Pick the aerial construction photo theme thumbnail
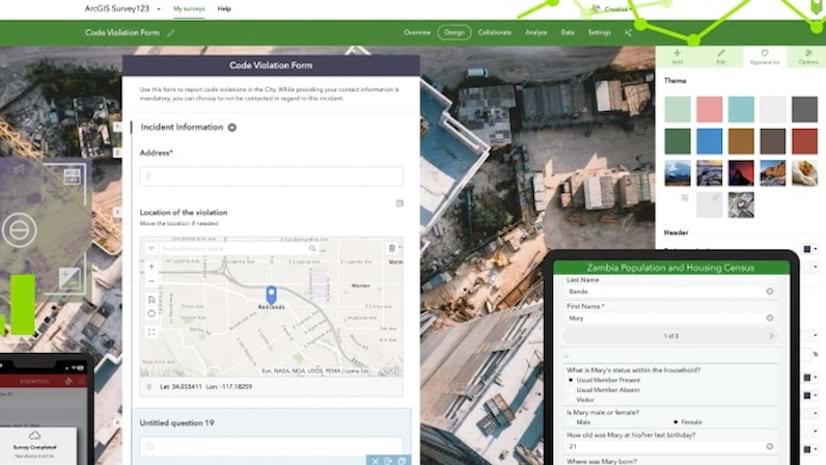 tap(741, 205)
